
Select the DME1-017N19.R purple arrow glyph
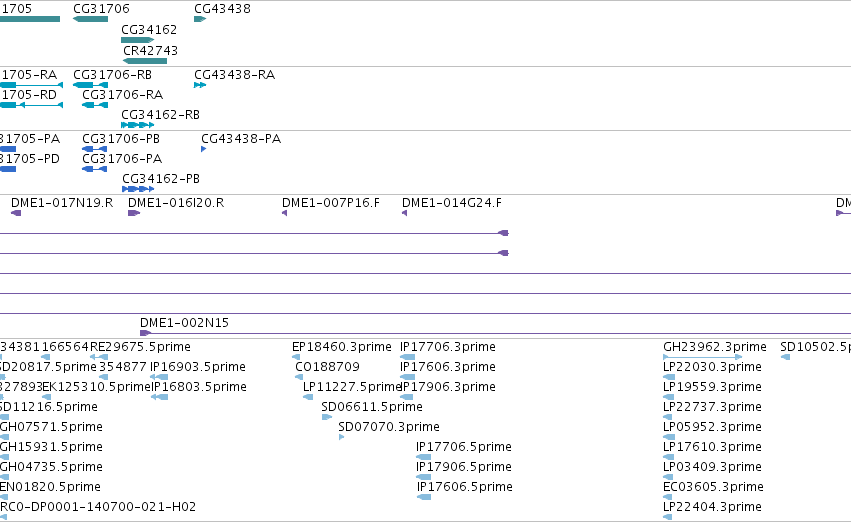tap(16, 213)
